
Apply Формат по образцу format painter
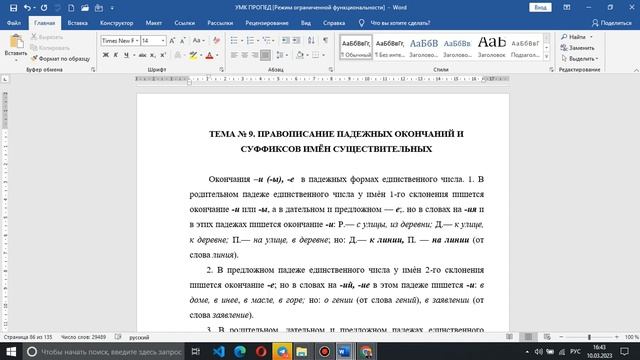61,59
